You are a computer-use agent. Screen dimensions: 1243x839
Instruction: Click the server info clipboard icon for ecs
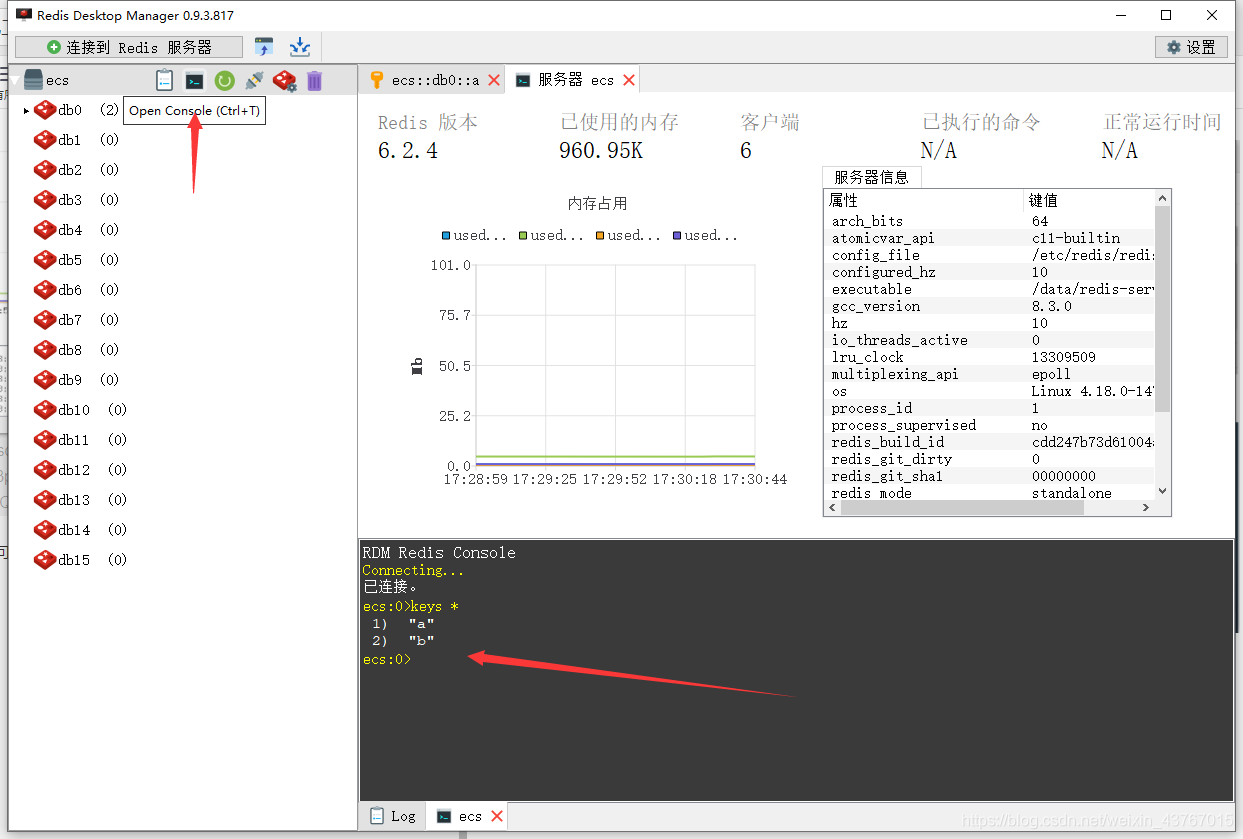click(x=165, y=81)
